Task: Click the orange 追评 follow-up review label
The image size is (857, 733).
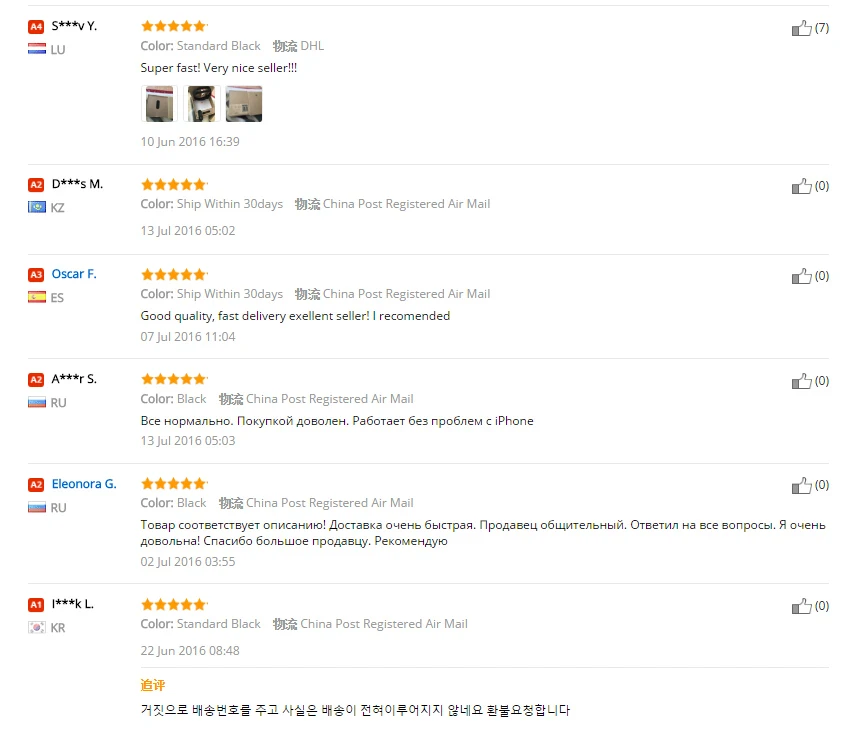Action: (152, 686)
